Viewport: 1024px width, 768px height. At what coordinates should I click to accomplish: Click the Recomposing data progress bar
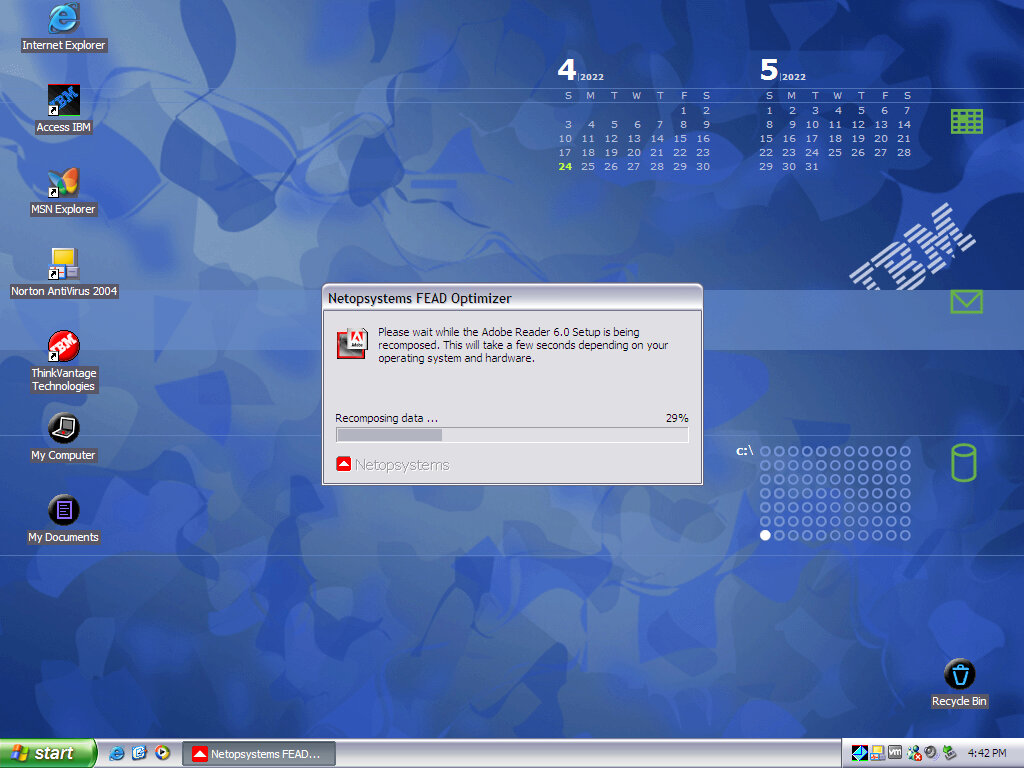pyautogui.click(x=512, y=435)
